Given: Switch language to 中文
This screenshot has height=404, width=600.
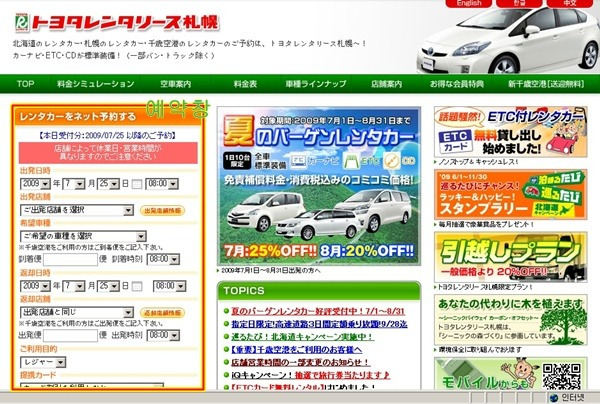Looking at the screenshot, I should pyautogui.click(x=570, y=3).
